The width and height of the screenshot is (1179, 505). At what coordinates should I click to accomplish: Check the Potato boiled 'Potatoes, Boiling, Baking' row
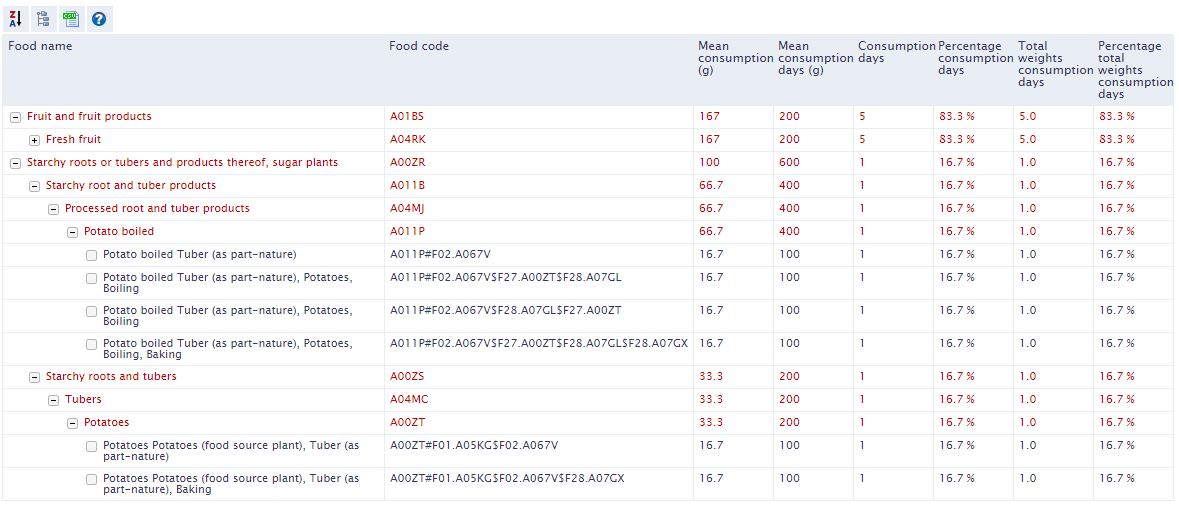pyautogui.click(x=92, y=345)
